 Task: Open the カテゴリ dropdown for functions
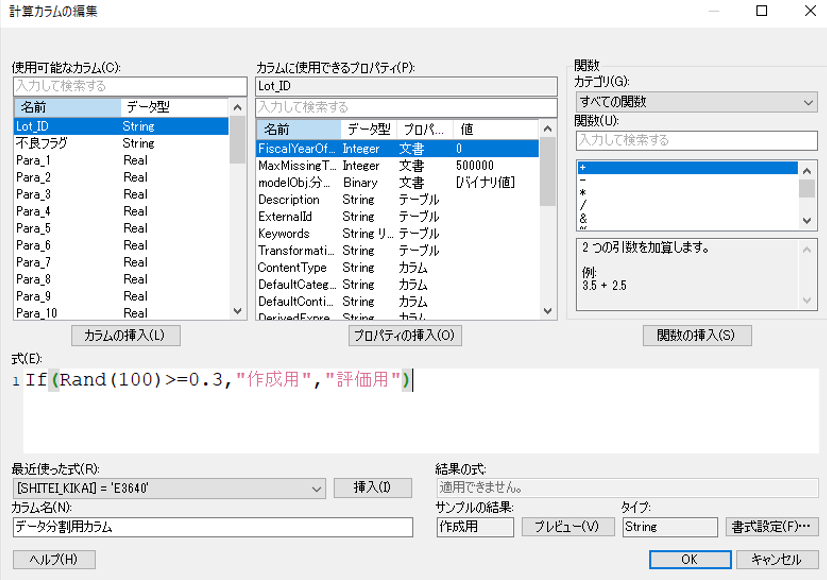point(697,102)
